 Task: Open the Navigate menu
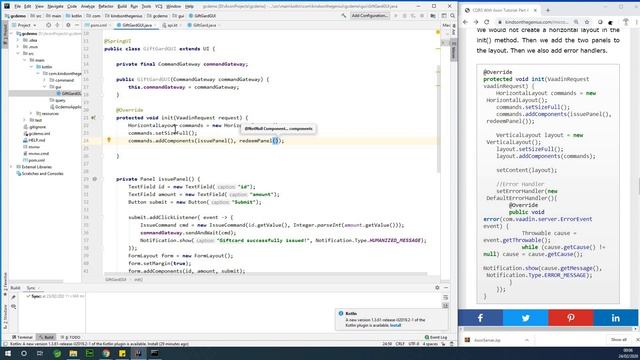pyautogui.click(x=55, y=7)
